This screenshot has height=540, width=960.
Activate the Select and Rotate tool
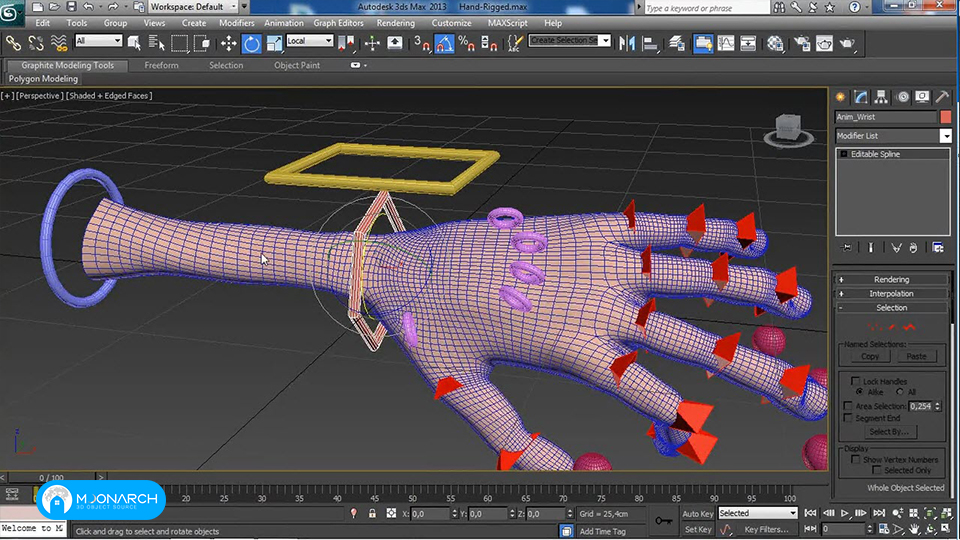click(252, 43)
